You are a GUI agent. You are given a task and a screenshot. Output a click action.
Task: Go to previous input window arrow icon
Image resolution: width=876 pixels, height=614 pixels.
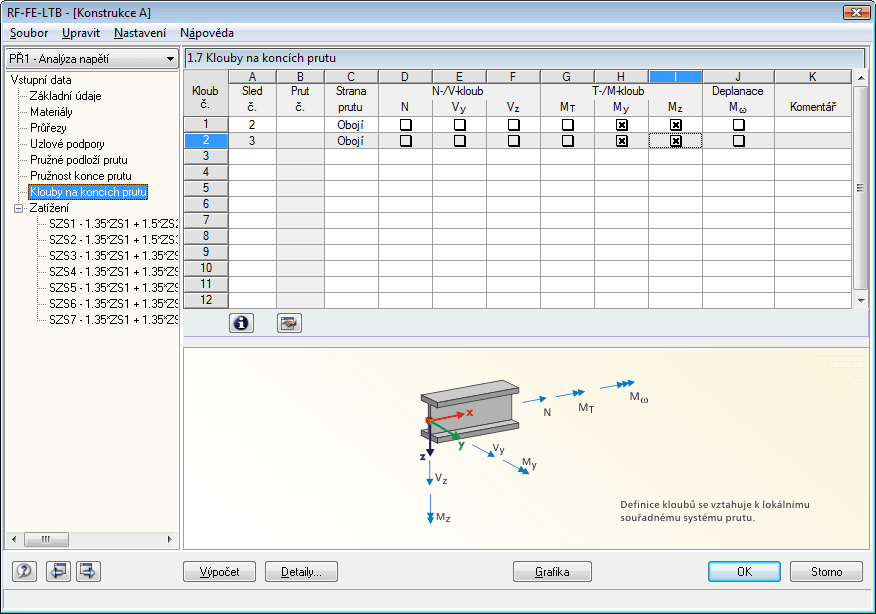coord(58,571)
